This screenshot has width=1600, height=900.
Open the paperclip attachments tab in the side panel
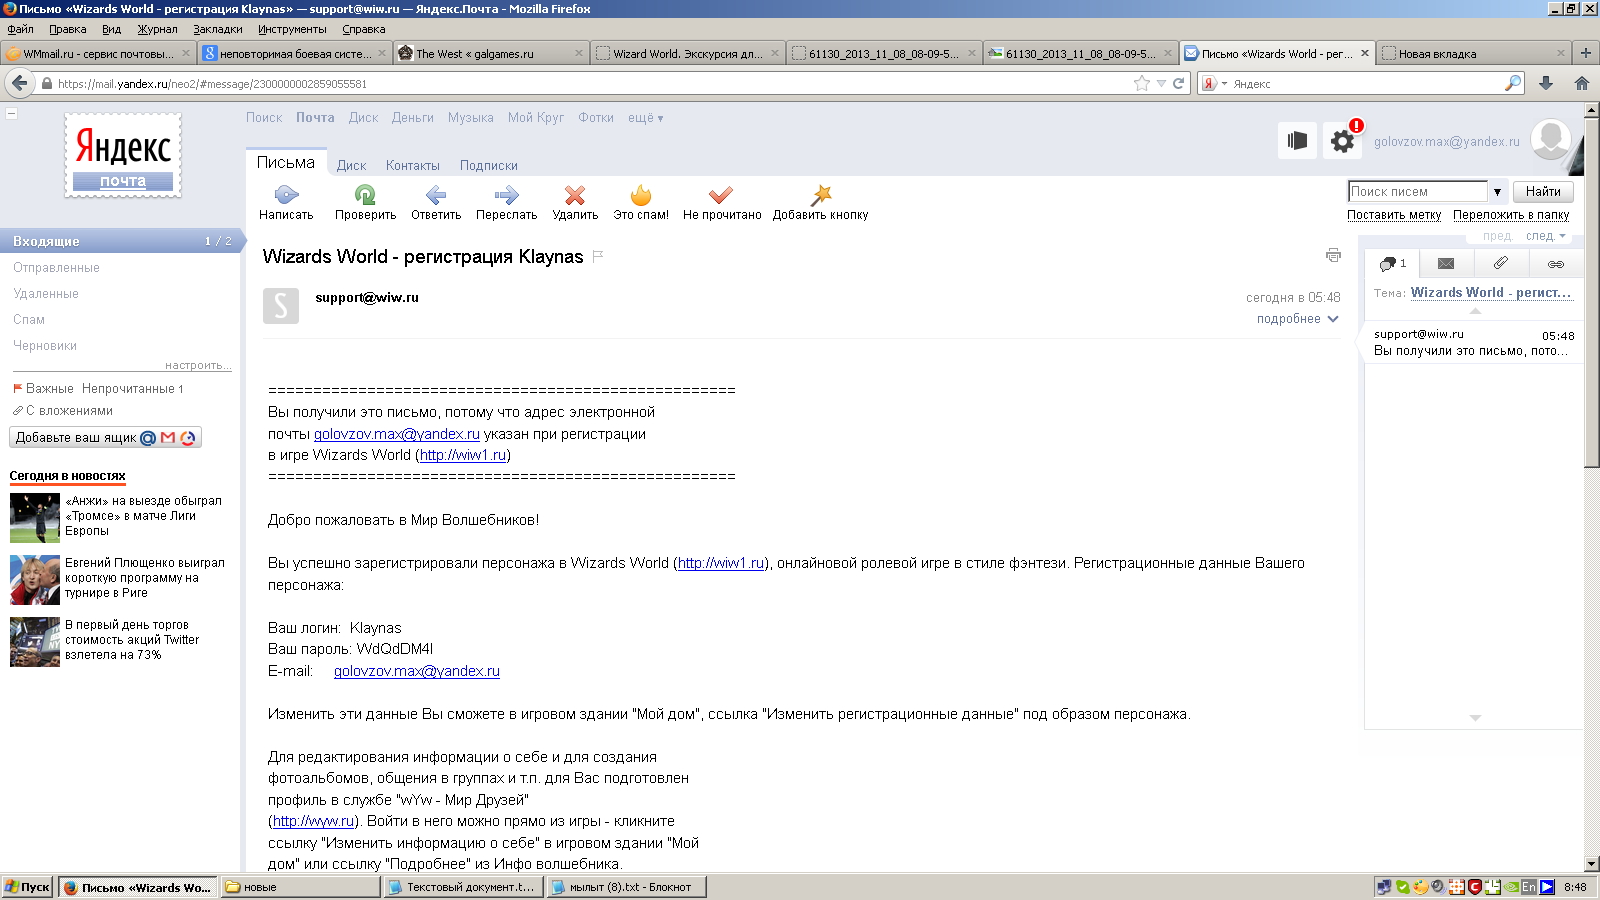coord(1501,264)
